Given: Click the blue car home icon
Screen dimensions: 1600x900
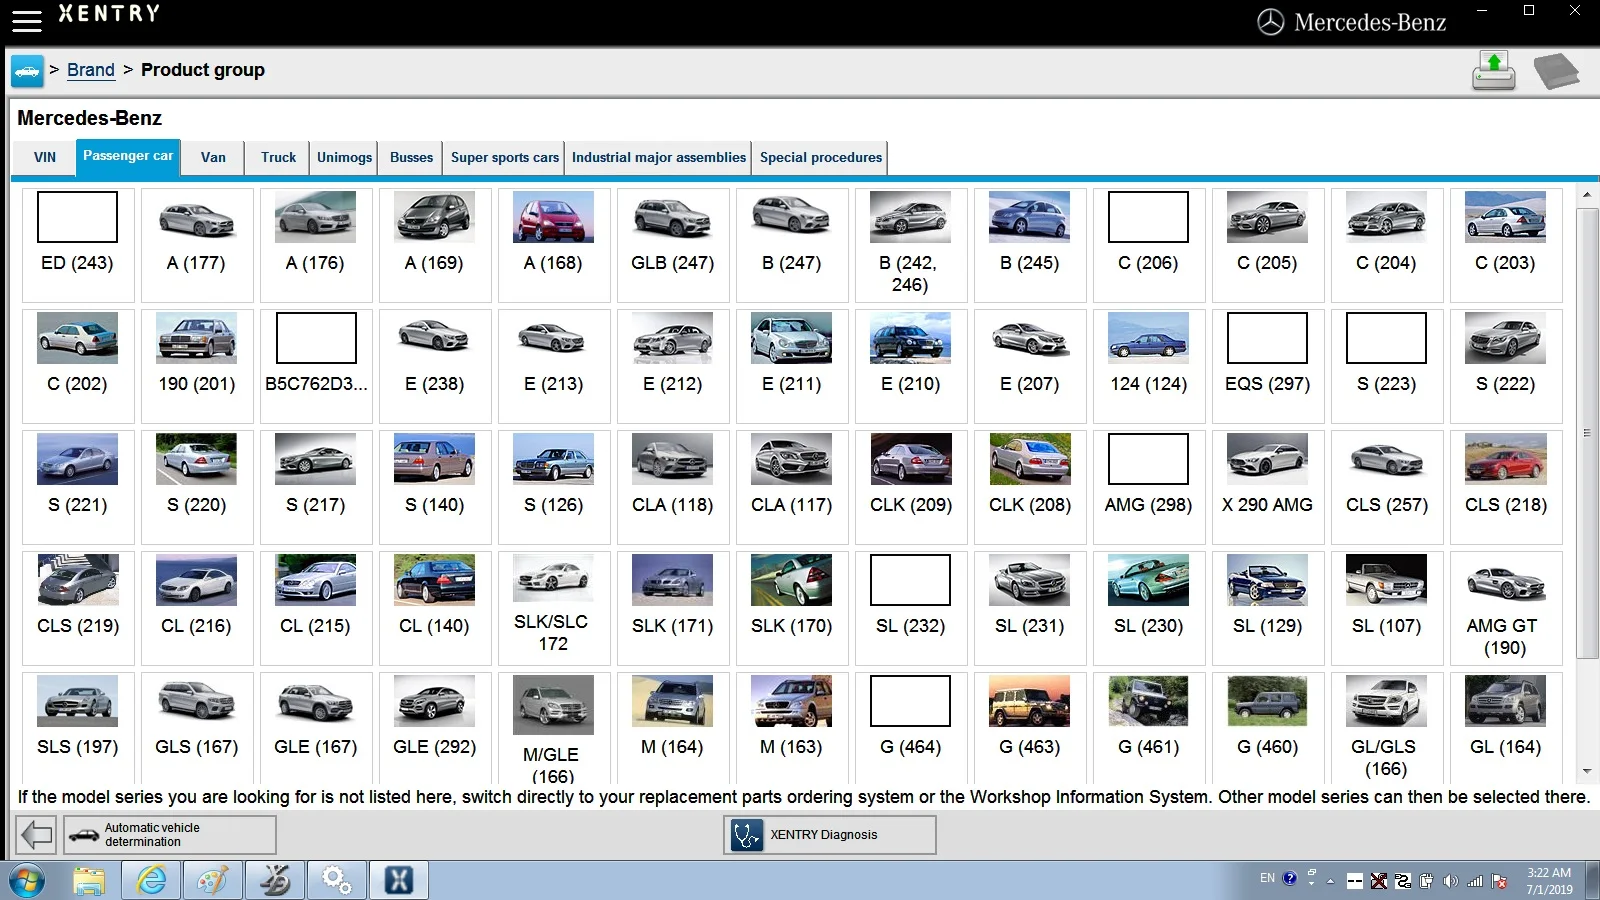Looking at the screenshot, I should [27, 71].
